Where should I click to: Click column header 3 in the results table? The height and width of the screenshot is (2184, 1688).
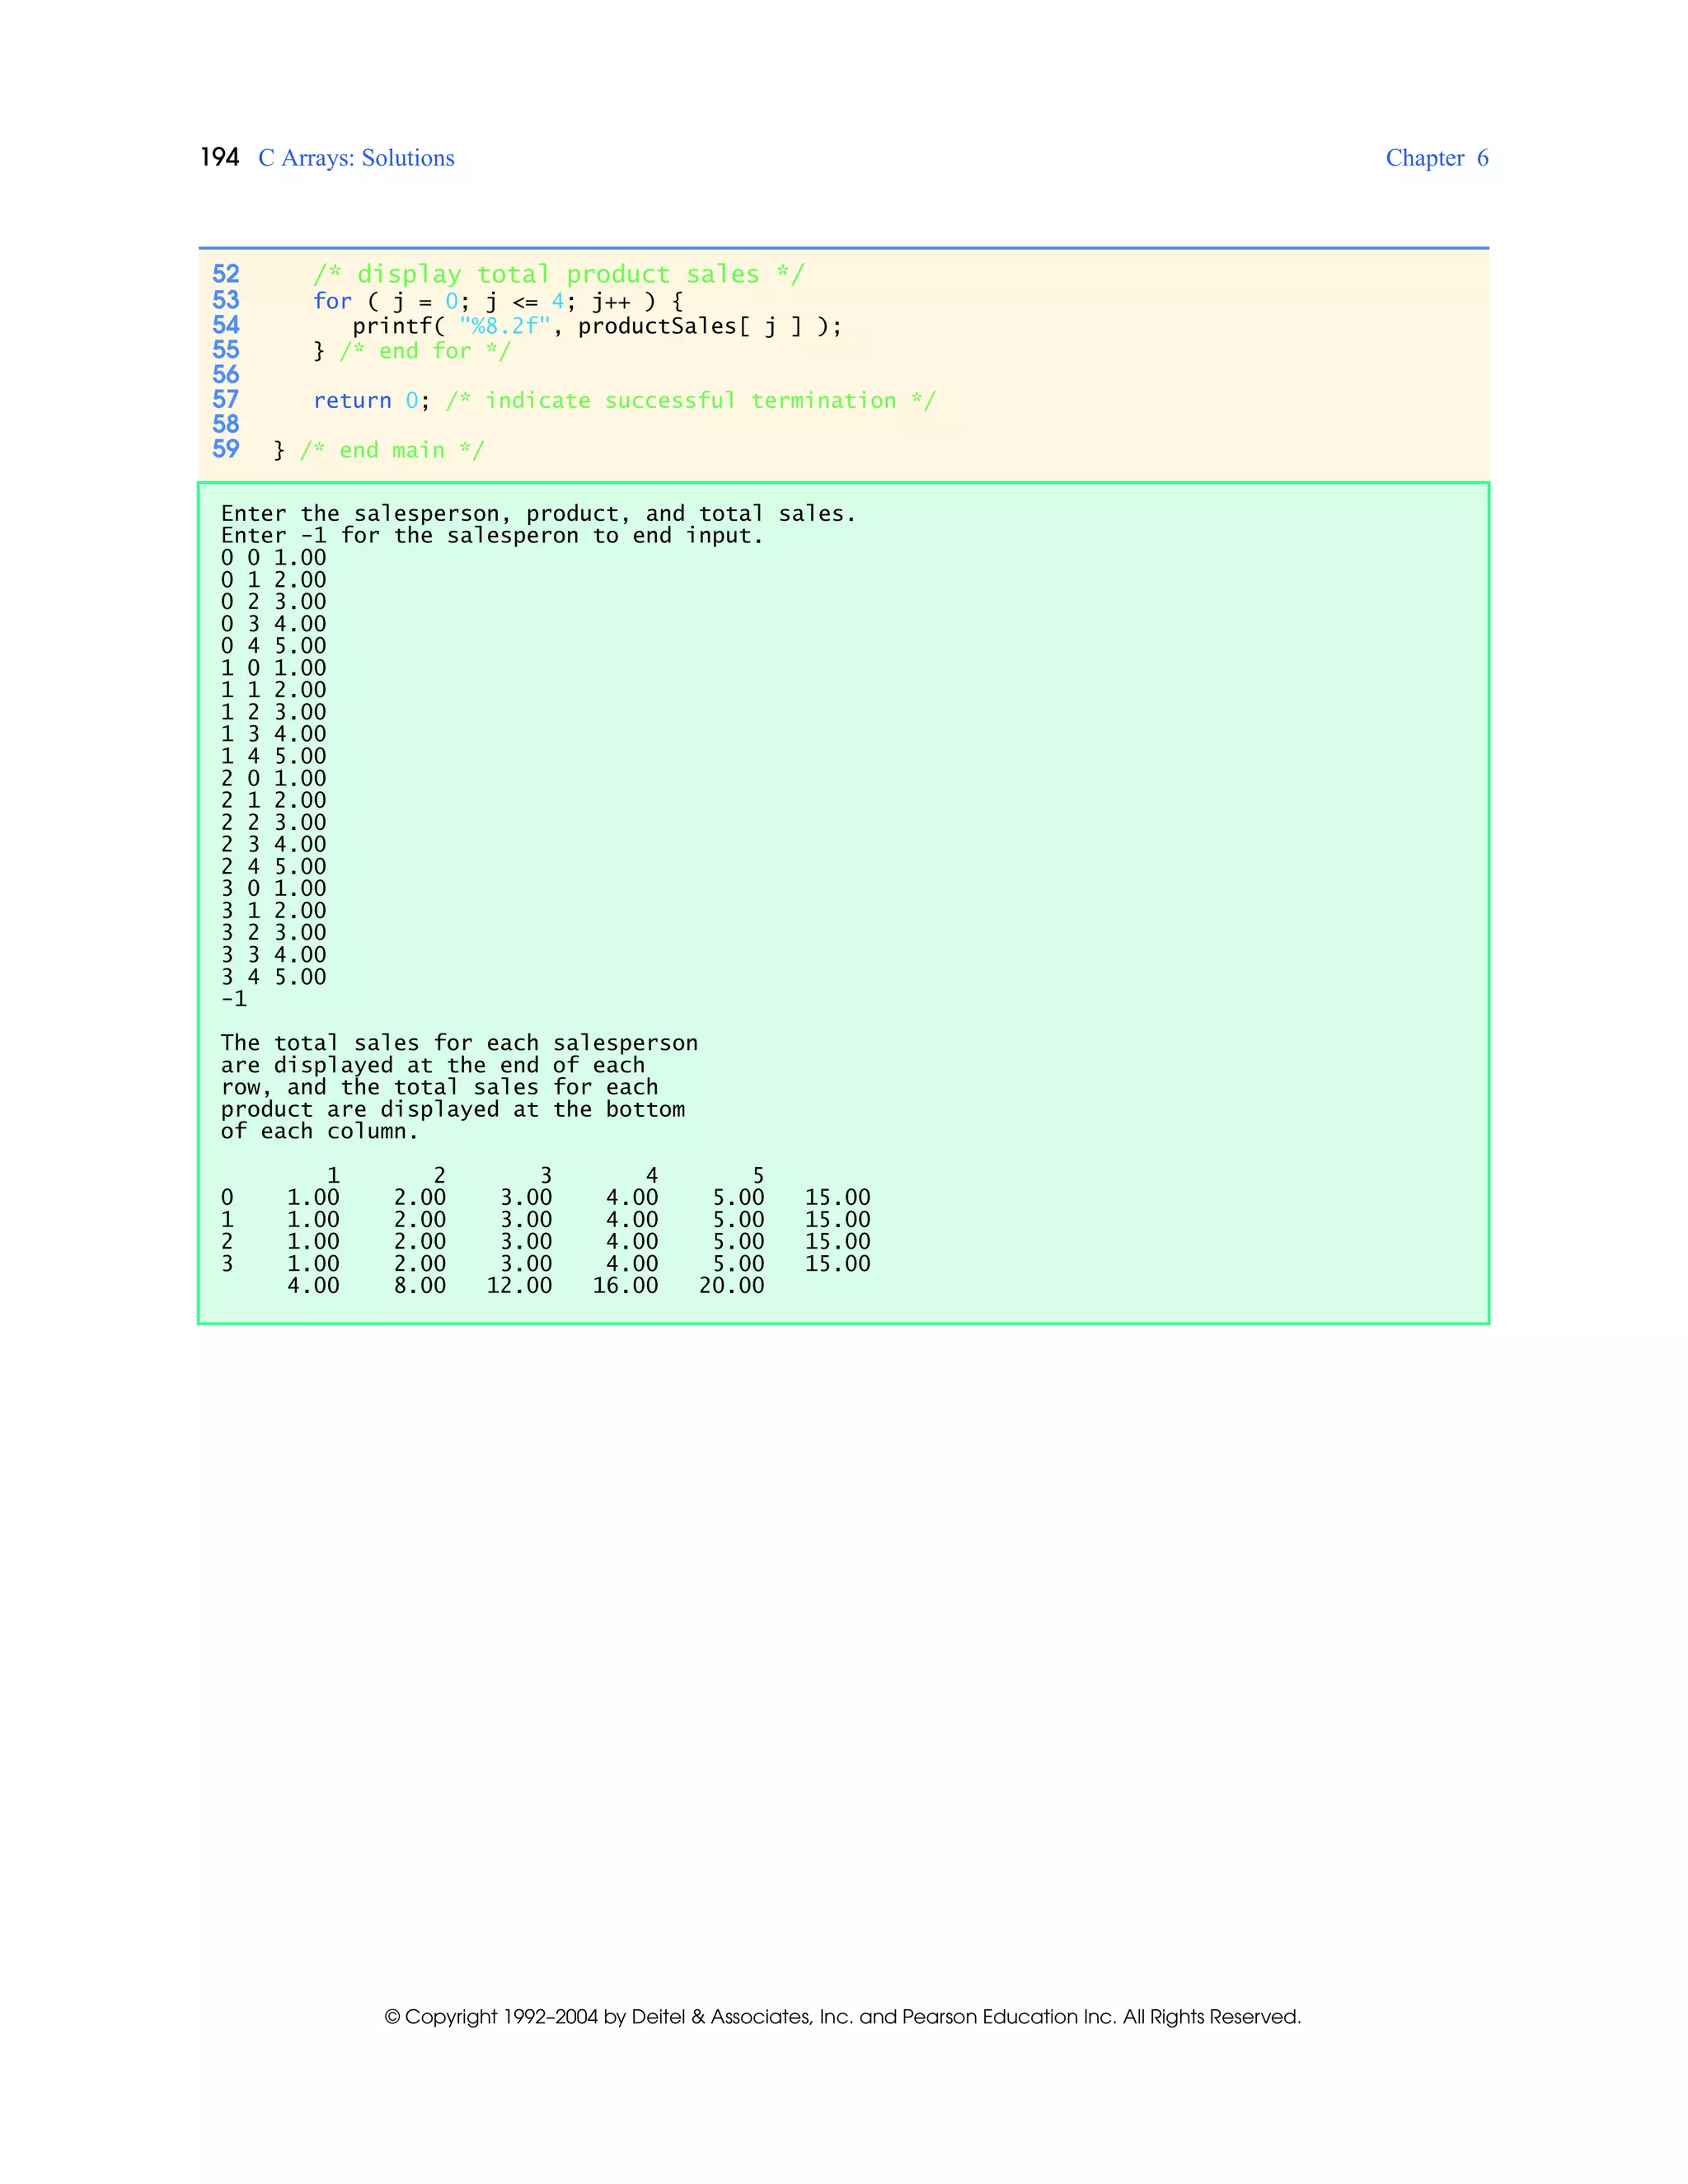(546, 1175)
